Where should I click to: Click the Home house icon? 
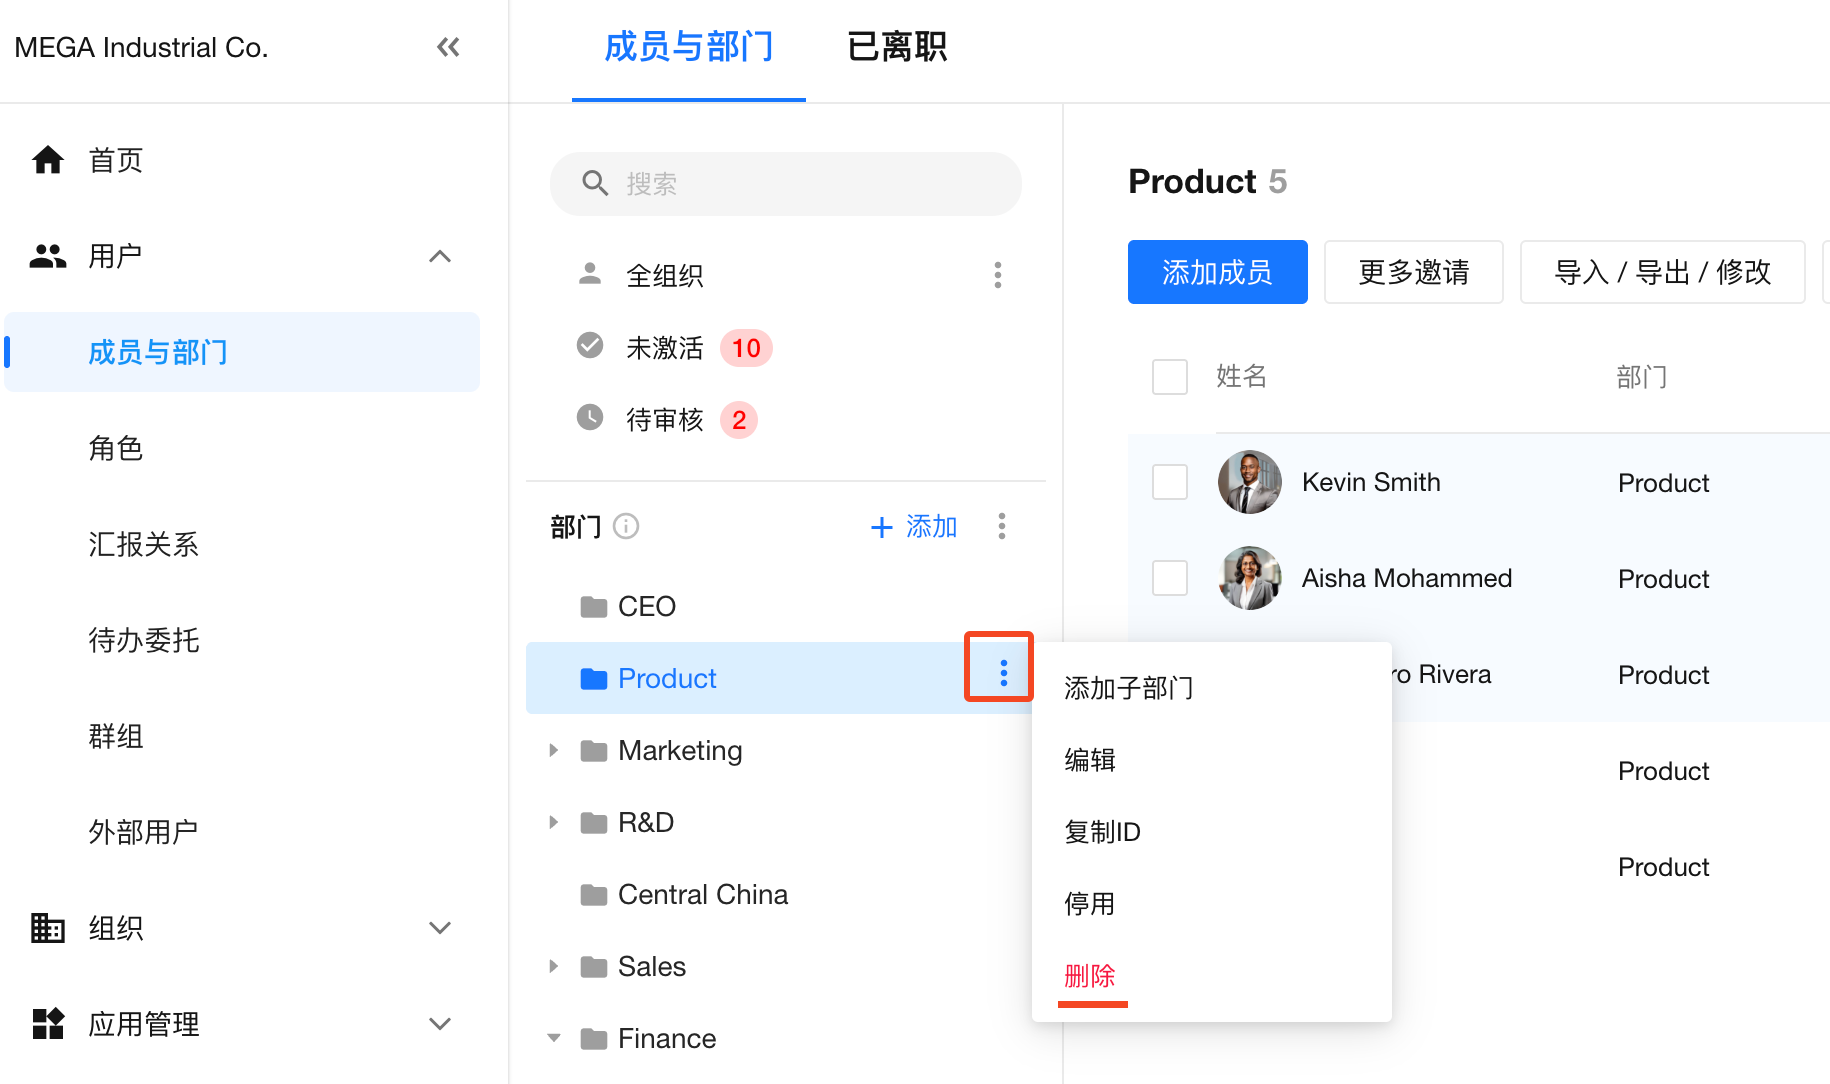(x=47, y=160)
